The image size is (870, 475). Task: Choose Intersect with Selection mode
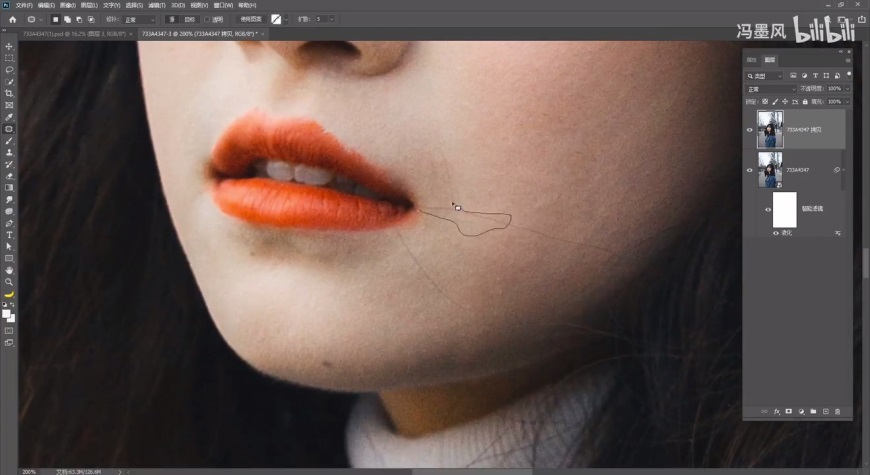[91, 19]
